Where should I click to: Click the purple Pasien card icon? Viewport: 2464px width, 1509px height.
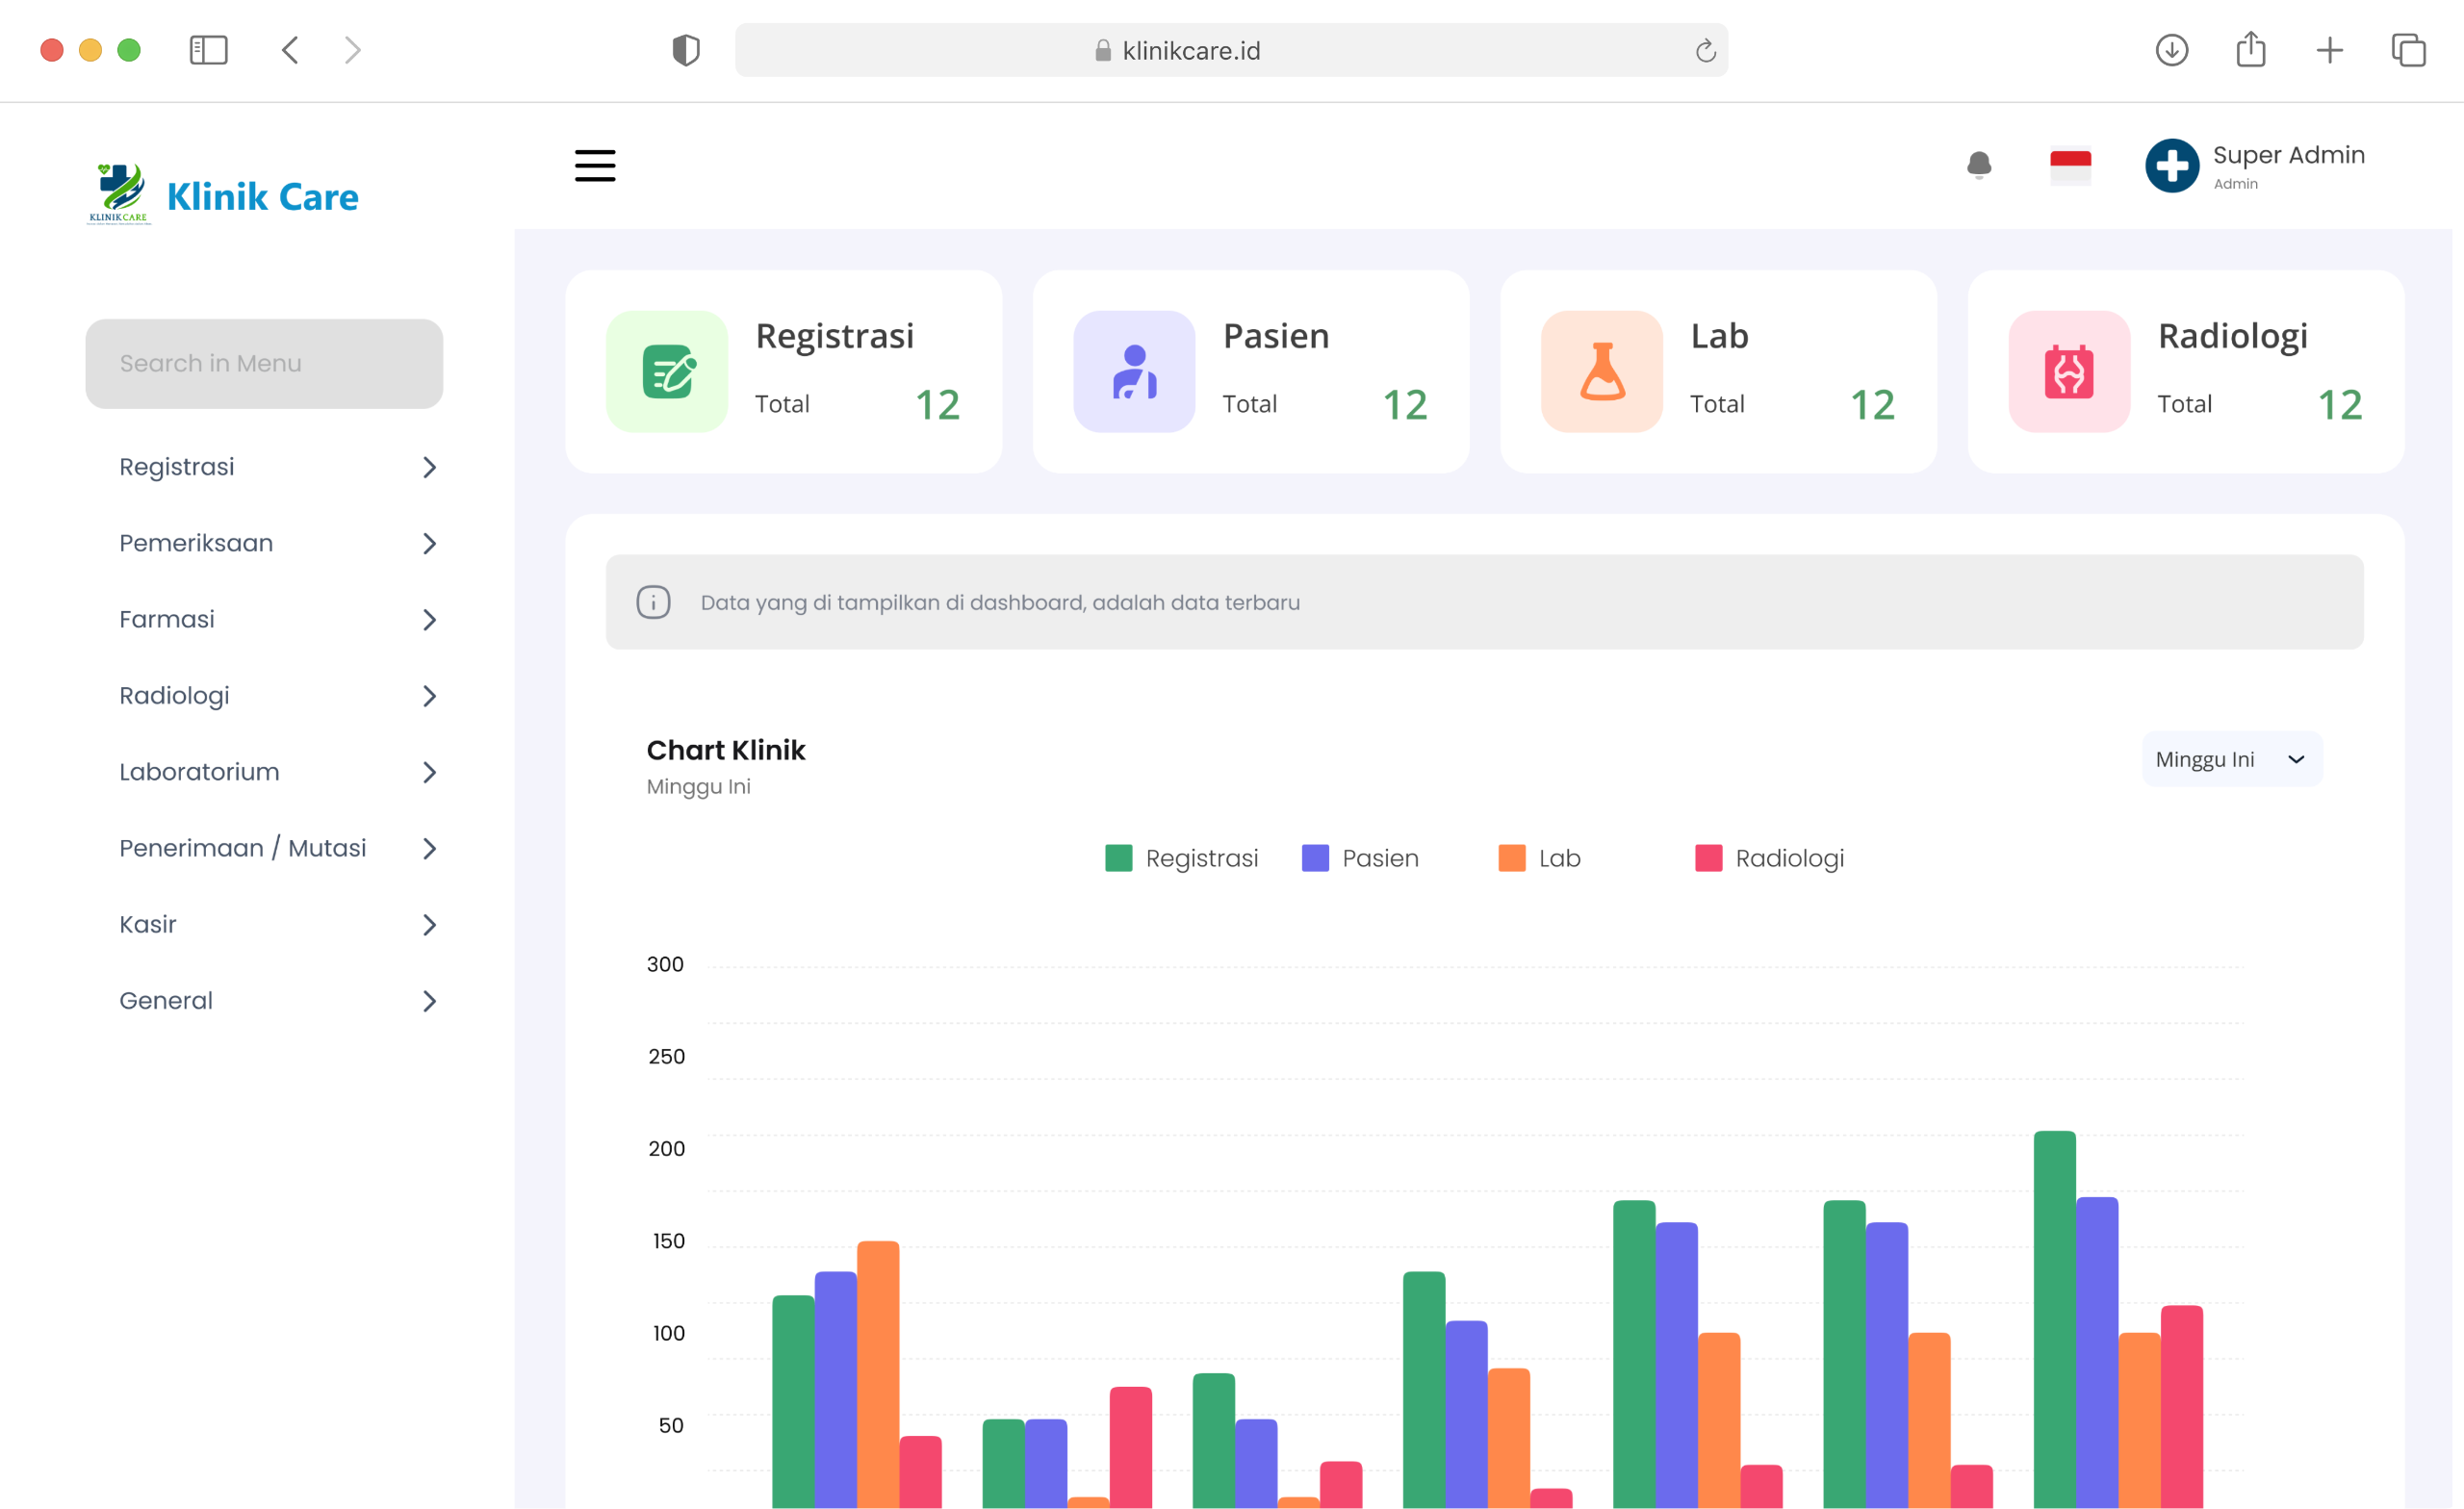pos(1134,372)
